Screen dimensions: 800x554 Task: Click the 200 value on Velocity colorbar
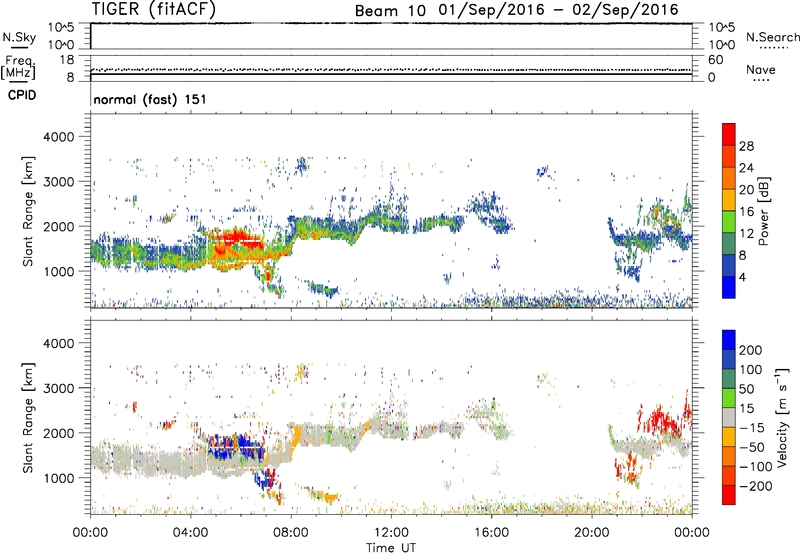(x=751, y=350)
